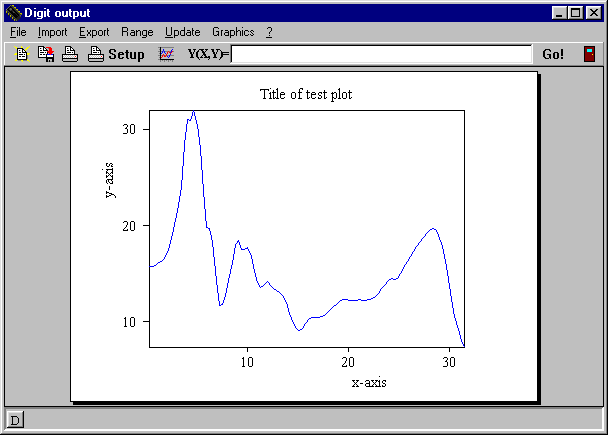Open the question mark help menu
Screen dimensions: 608x435
[269, 32]
